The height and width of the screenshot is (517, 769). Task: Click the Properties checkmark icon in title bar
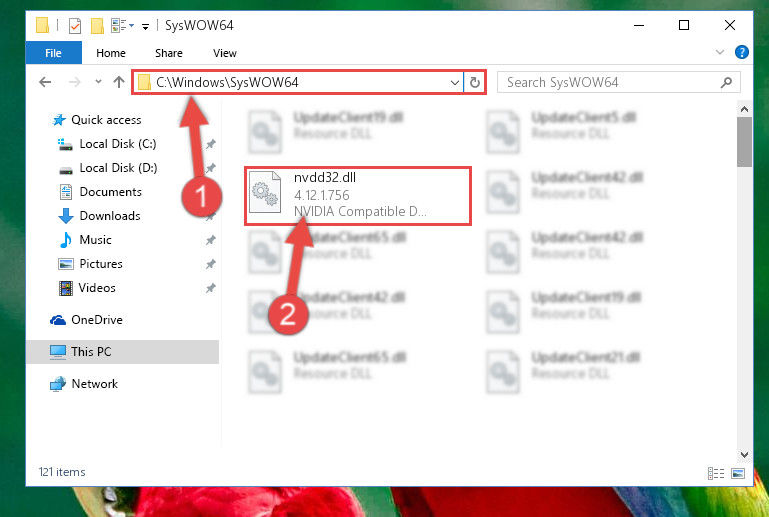(75, 26)
